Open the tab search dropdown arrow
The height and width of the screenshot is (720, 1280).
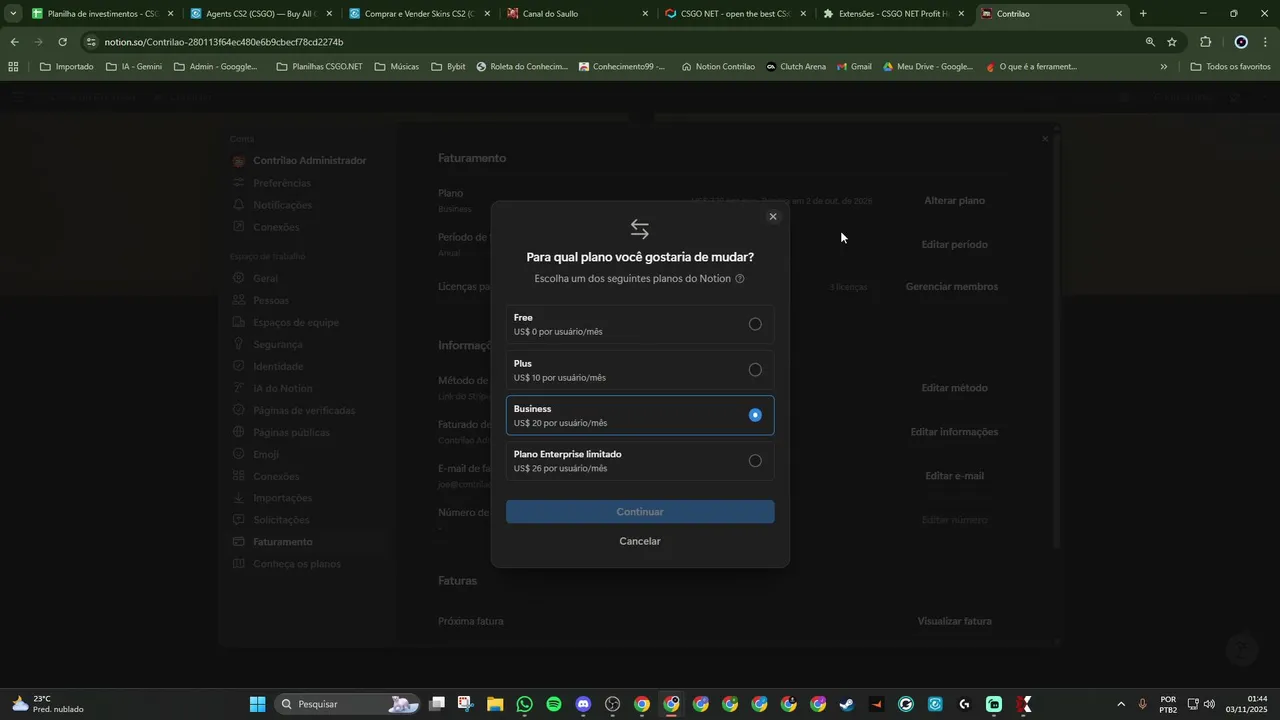click(x=13, y=14)
